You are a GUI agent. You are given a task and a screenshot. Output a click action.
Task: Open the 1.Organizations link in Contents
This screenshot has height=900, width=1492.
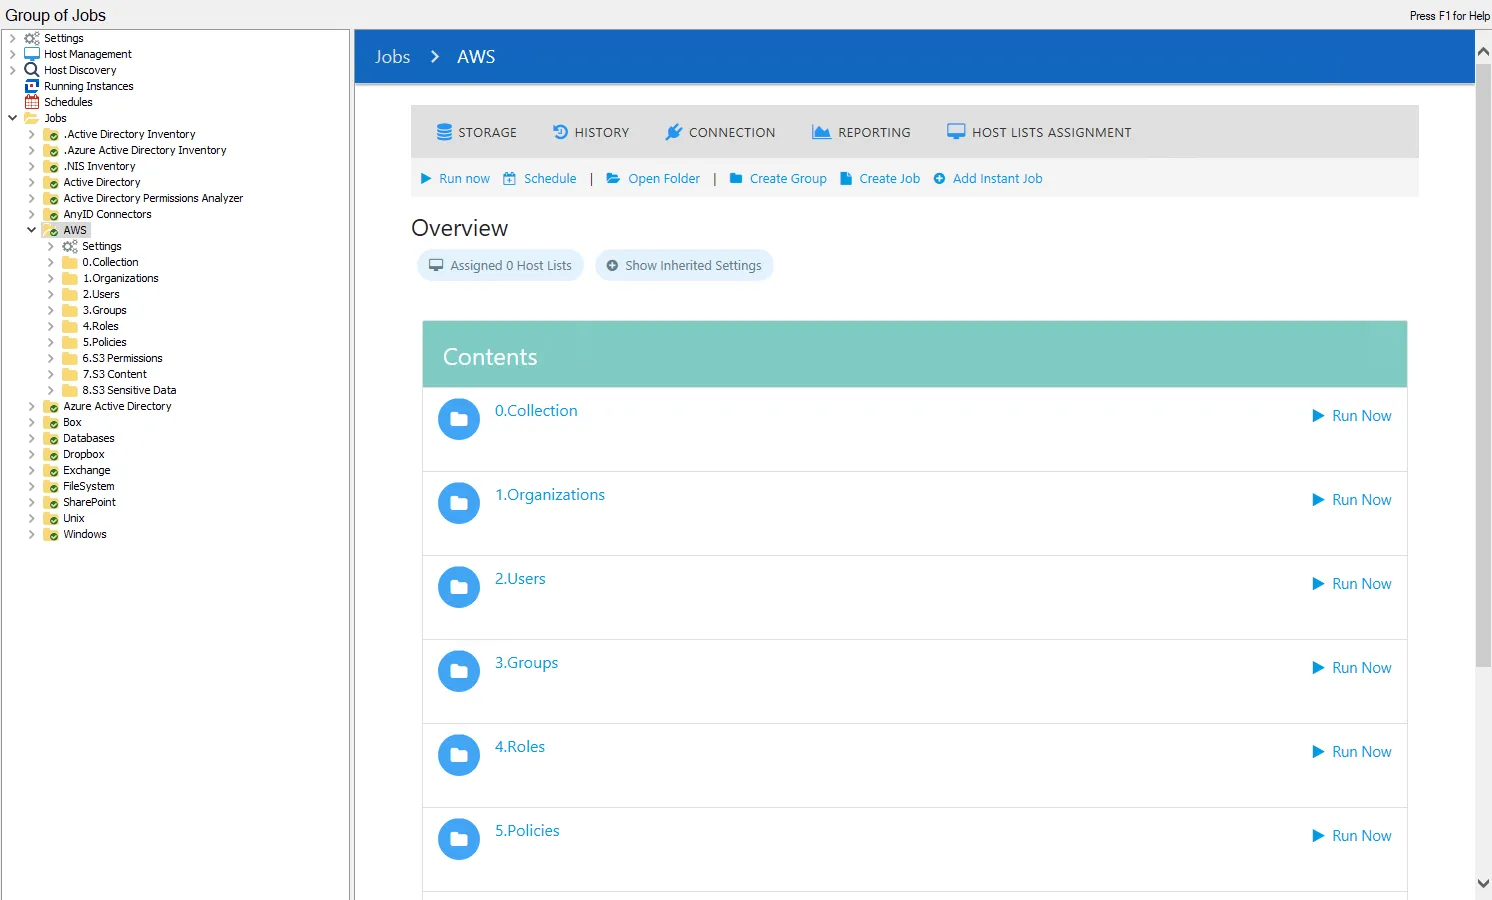click(550, 495)
